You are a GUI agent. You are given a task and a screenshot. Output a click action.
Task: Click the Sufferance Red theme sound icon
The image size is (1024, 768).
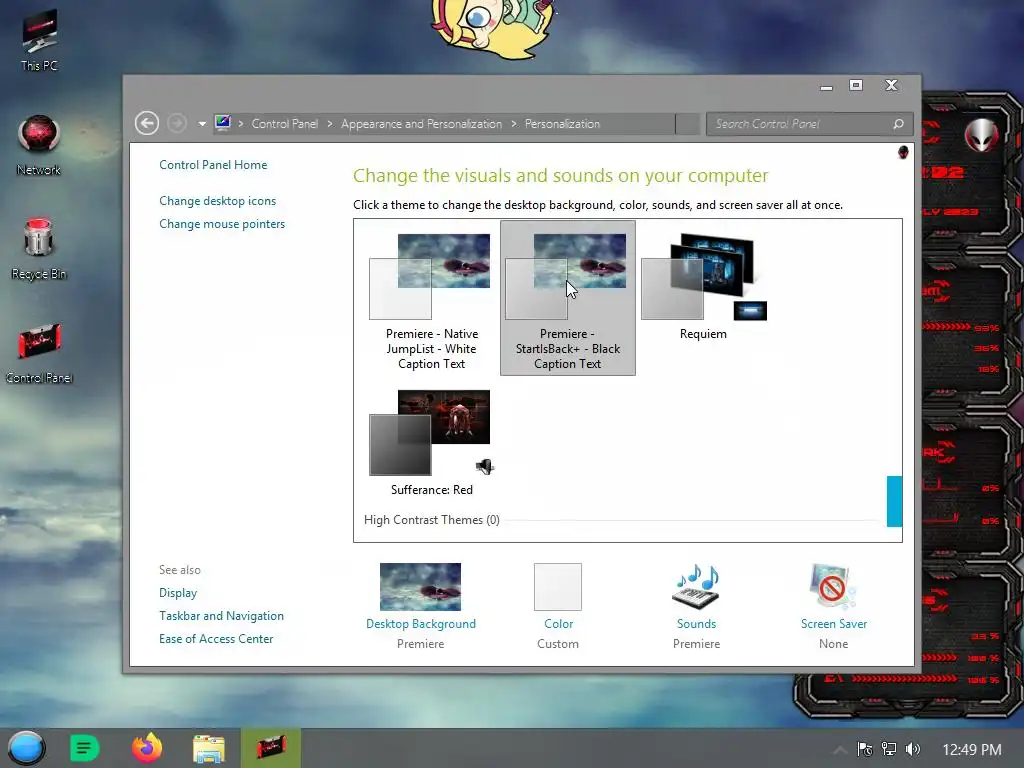485,467
